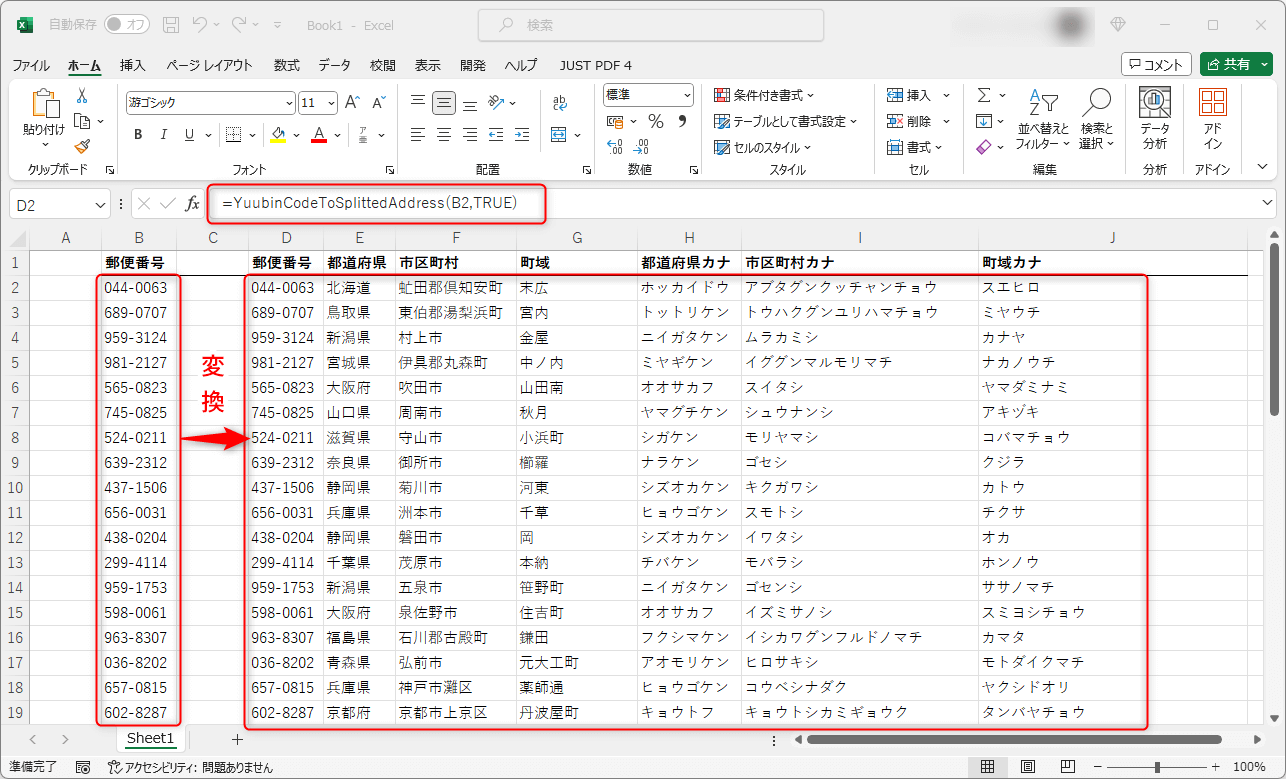Click the Save floppy disk icon
The width and height of the screenshot is (1286, 779).
pos(171,25)
